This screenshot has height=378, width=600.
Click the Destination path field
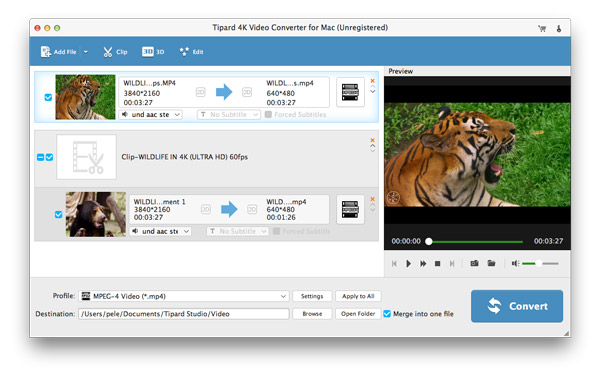(184, 314)
